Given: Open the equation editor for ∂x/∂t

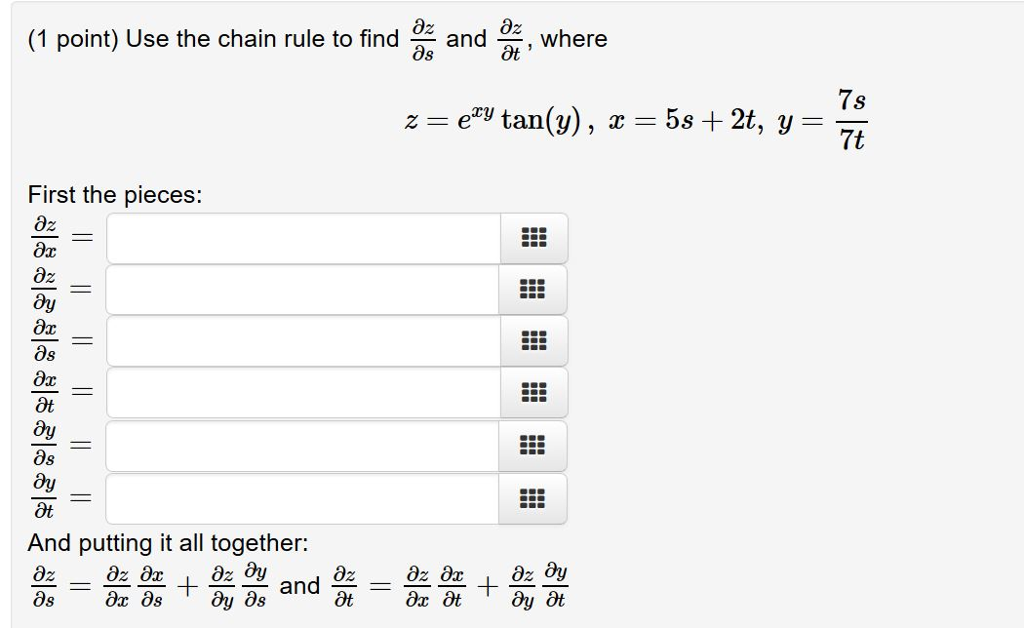Looking at the screenshot, I should pos(534,393).
